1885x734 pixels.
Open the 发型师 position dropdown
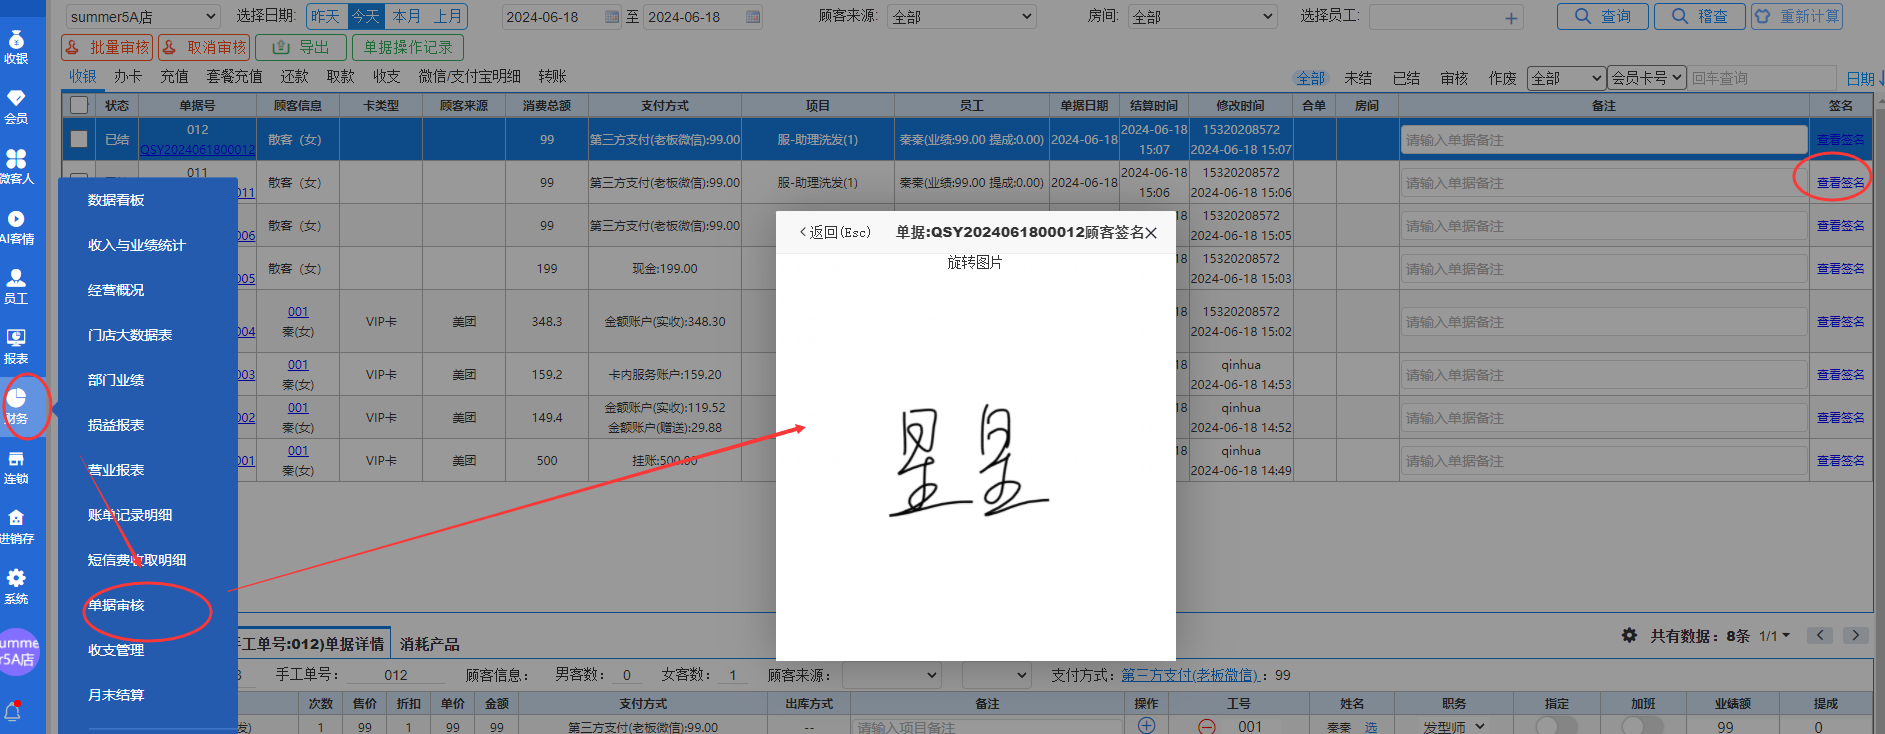pyautogui.click(x=1454, y=727)
